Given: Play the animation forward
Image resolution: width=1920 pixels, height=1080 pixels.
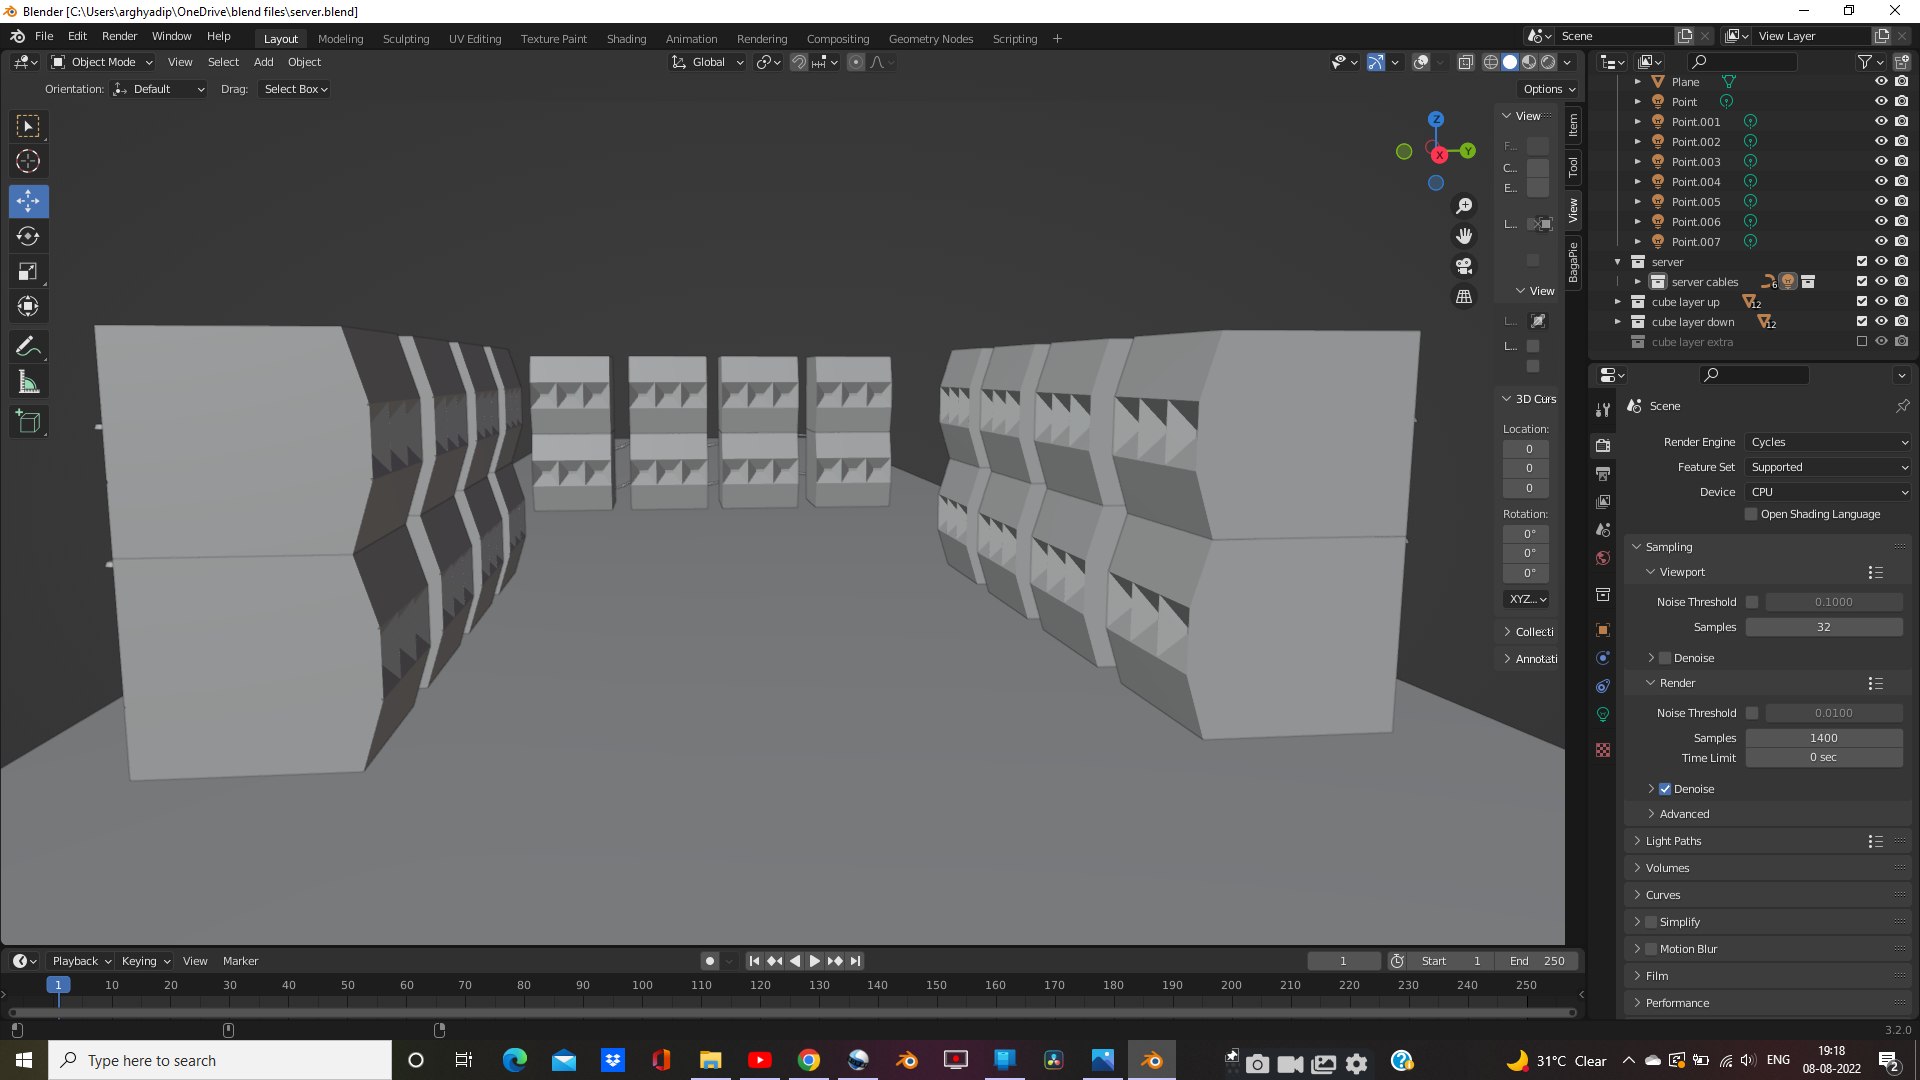Looking at the screenshot, I should coord(814,961).
